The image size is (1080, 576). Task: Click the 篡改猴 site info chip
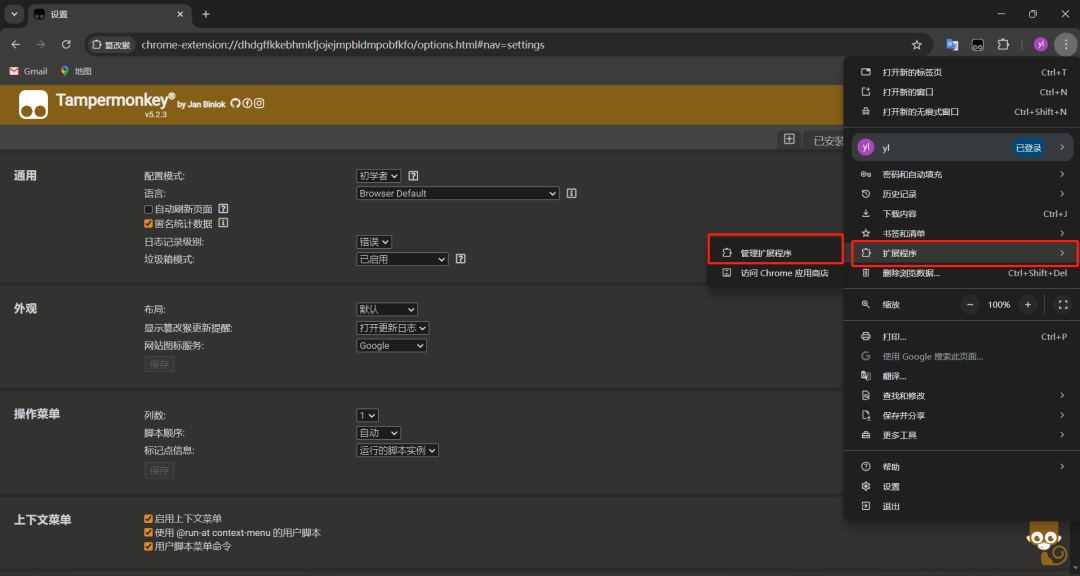(111, 45)
